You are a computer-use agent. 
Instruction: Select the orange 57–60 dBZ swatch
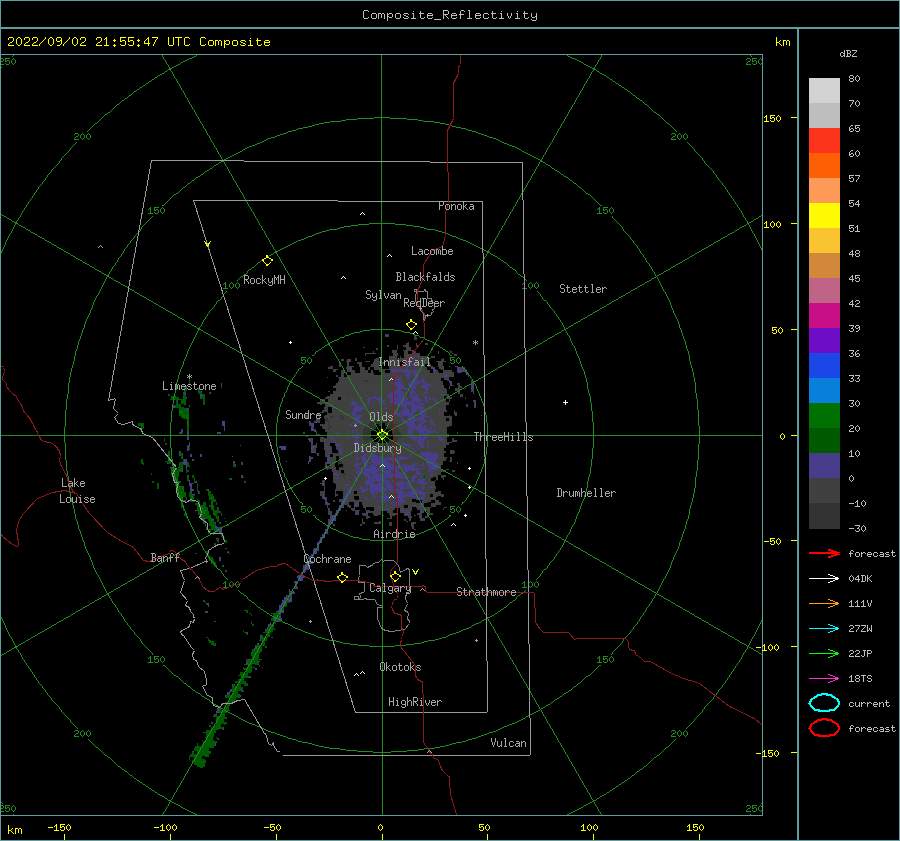[x=824, y=165]
